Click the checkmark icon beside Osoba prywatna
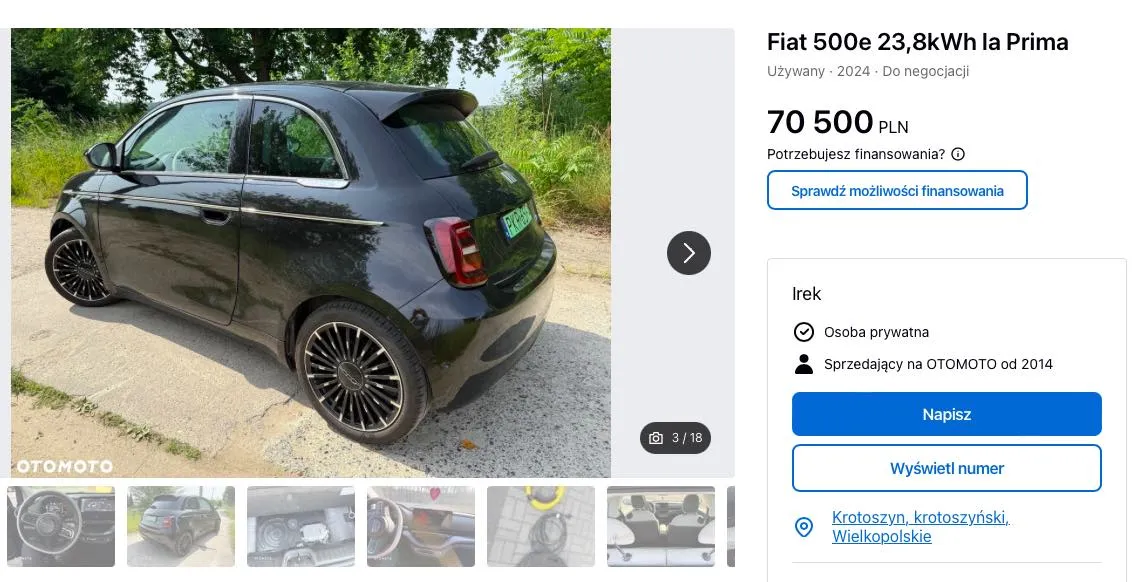The image size is (1137, 582). (804, 332)
